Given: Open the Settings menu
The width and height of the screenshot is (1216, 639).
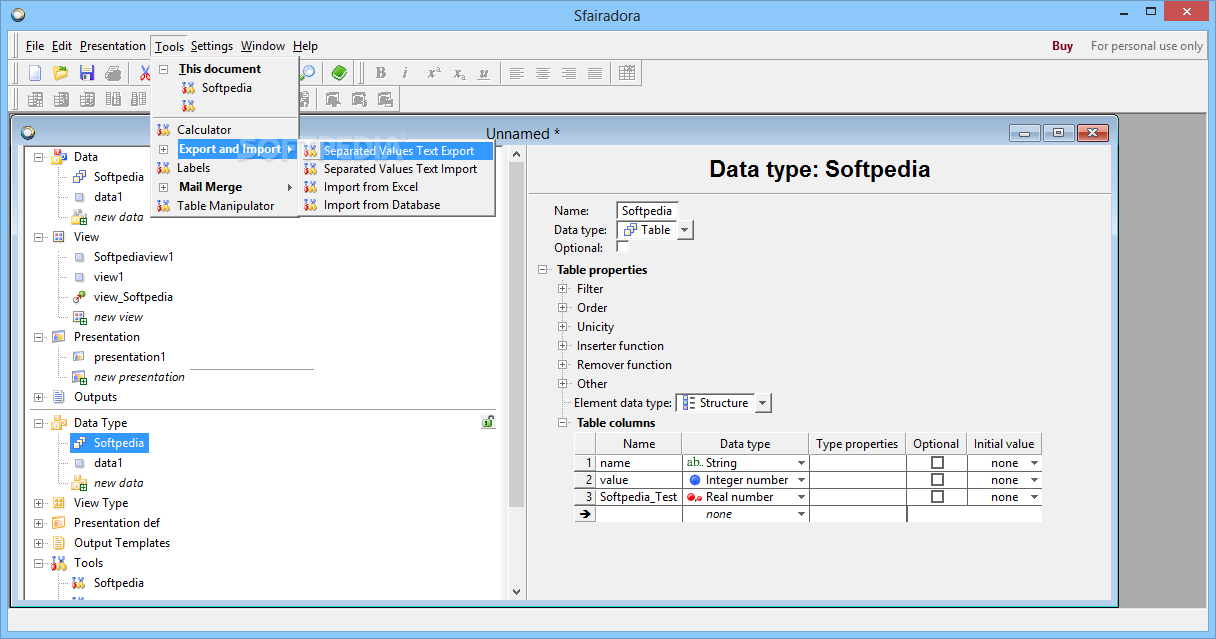Looking at the screenshot, I should pyautogui.click(x=211, y=46).
